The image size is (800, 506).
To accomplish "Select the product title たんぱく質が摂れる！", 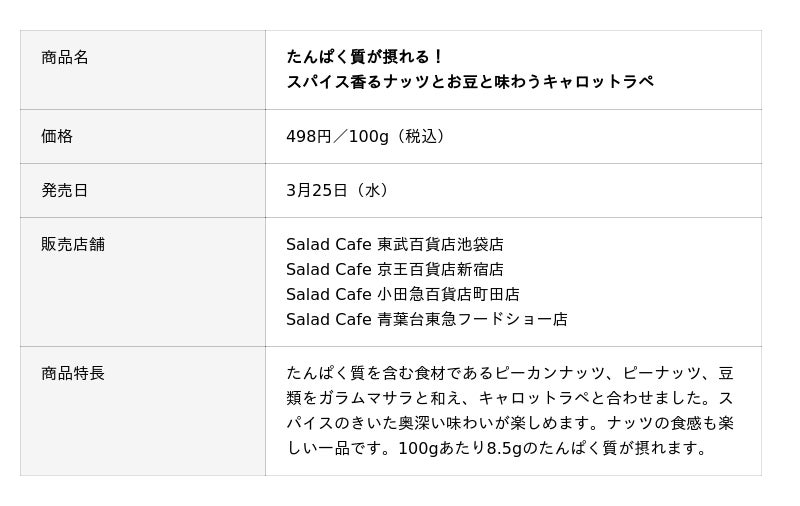I will 365,57.
